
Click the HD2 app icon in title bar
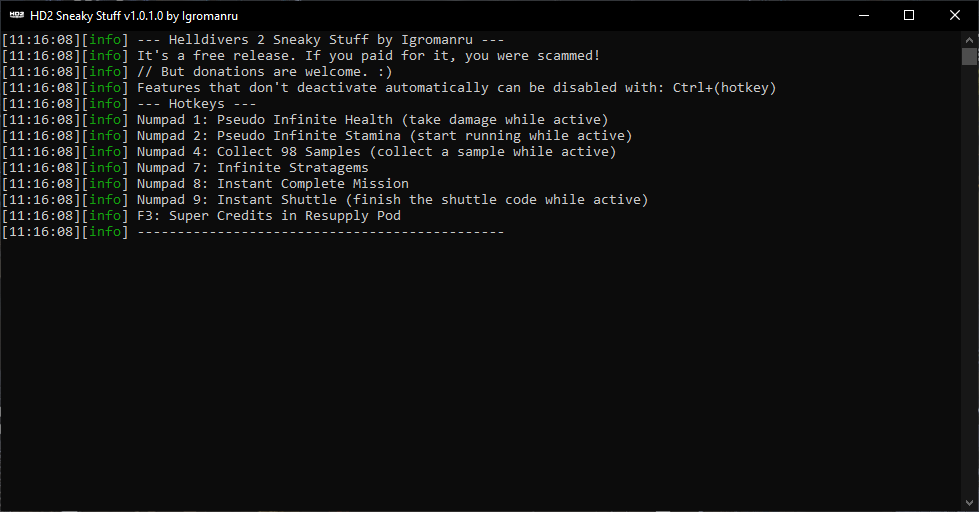pyautogui.click(x=17, y=15)
